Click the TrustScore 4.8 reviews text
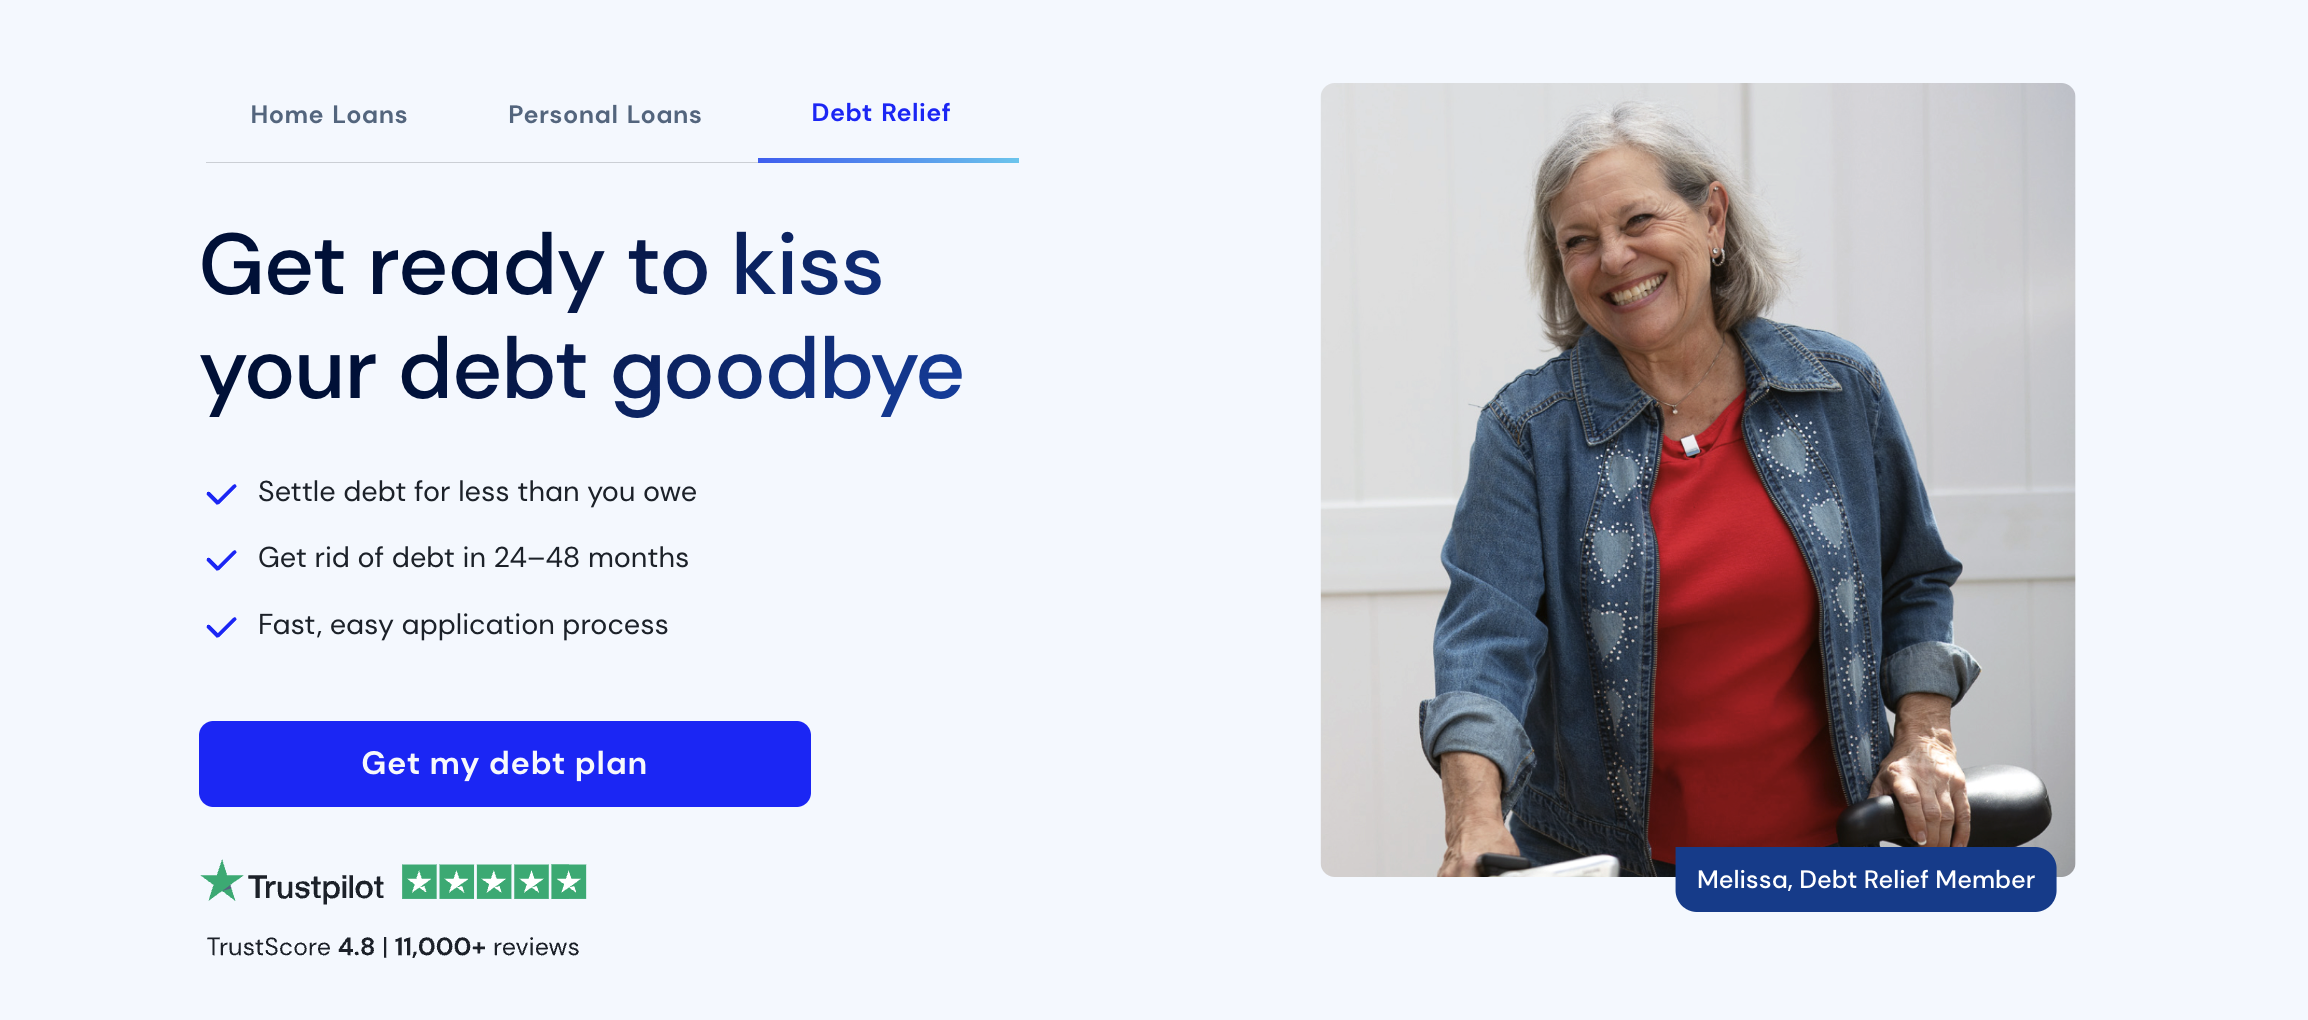The image size is (2308, 1020). coord(393,947)
